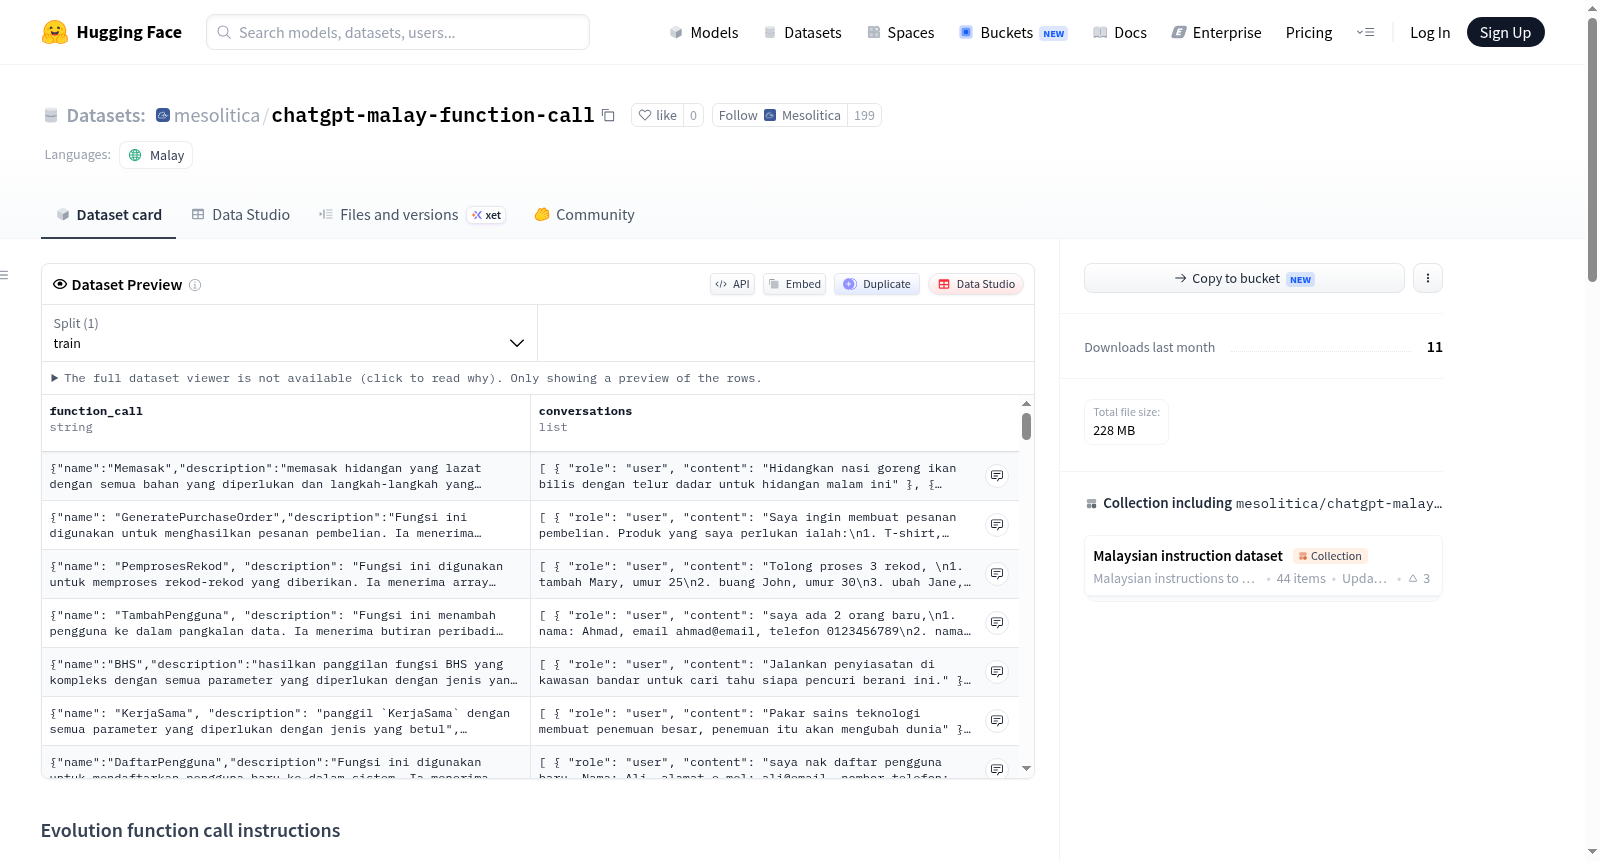
Task: Click the Duplicate button
Action: pyautogui.click(x=877, y=284)
